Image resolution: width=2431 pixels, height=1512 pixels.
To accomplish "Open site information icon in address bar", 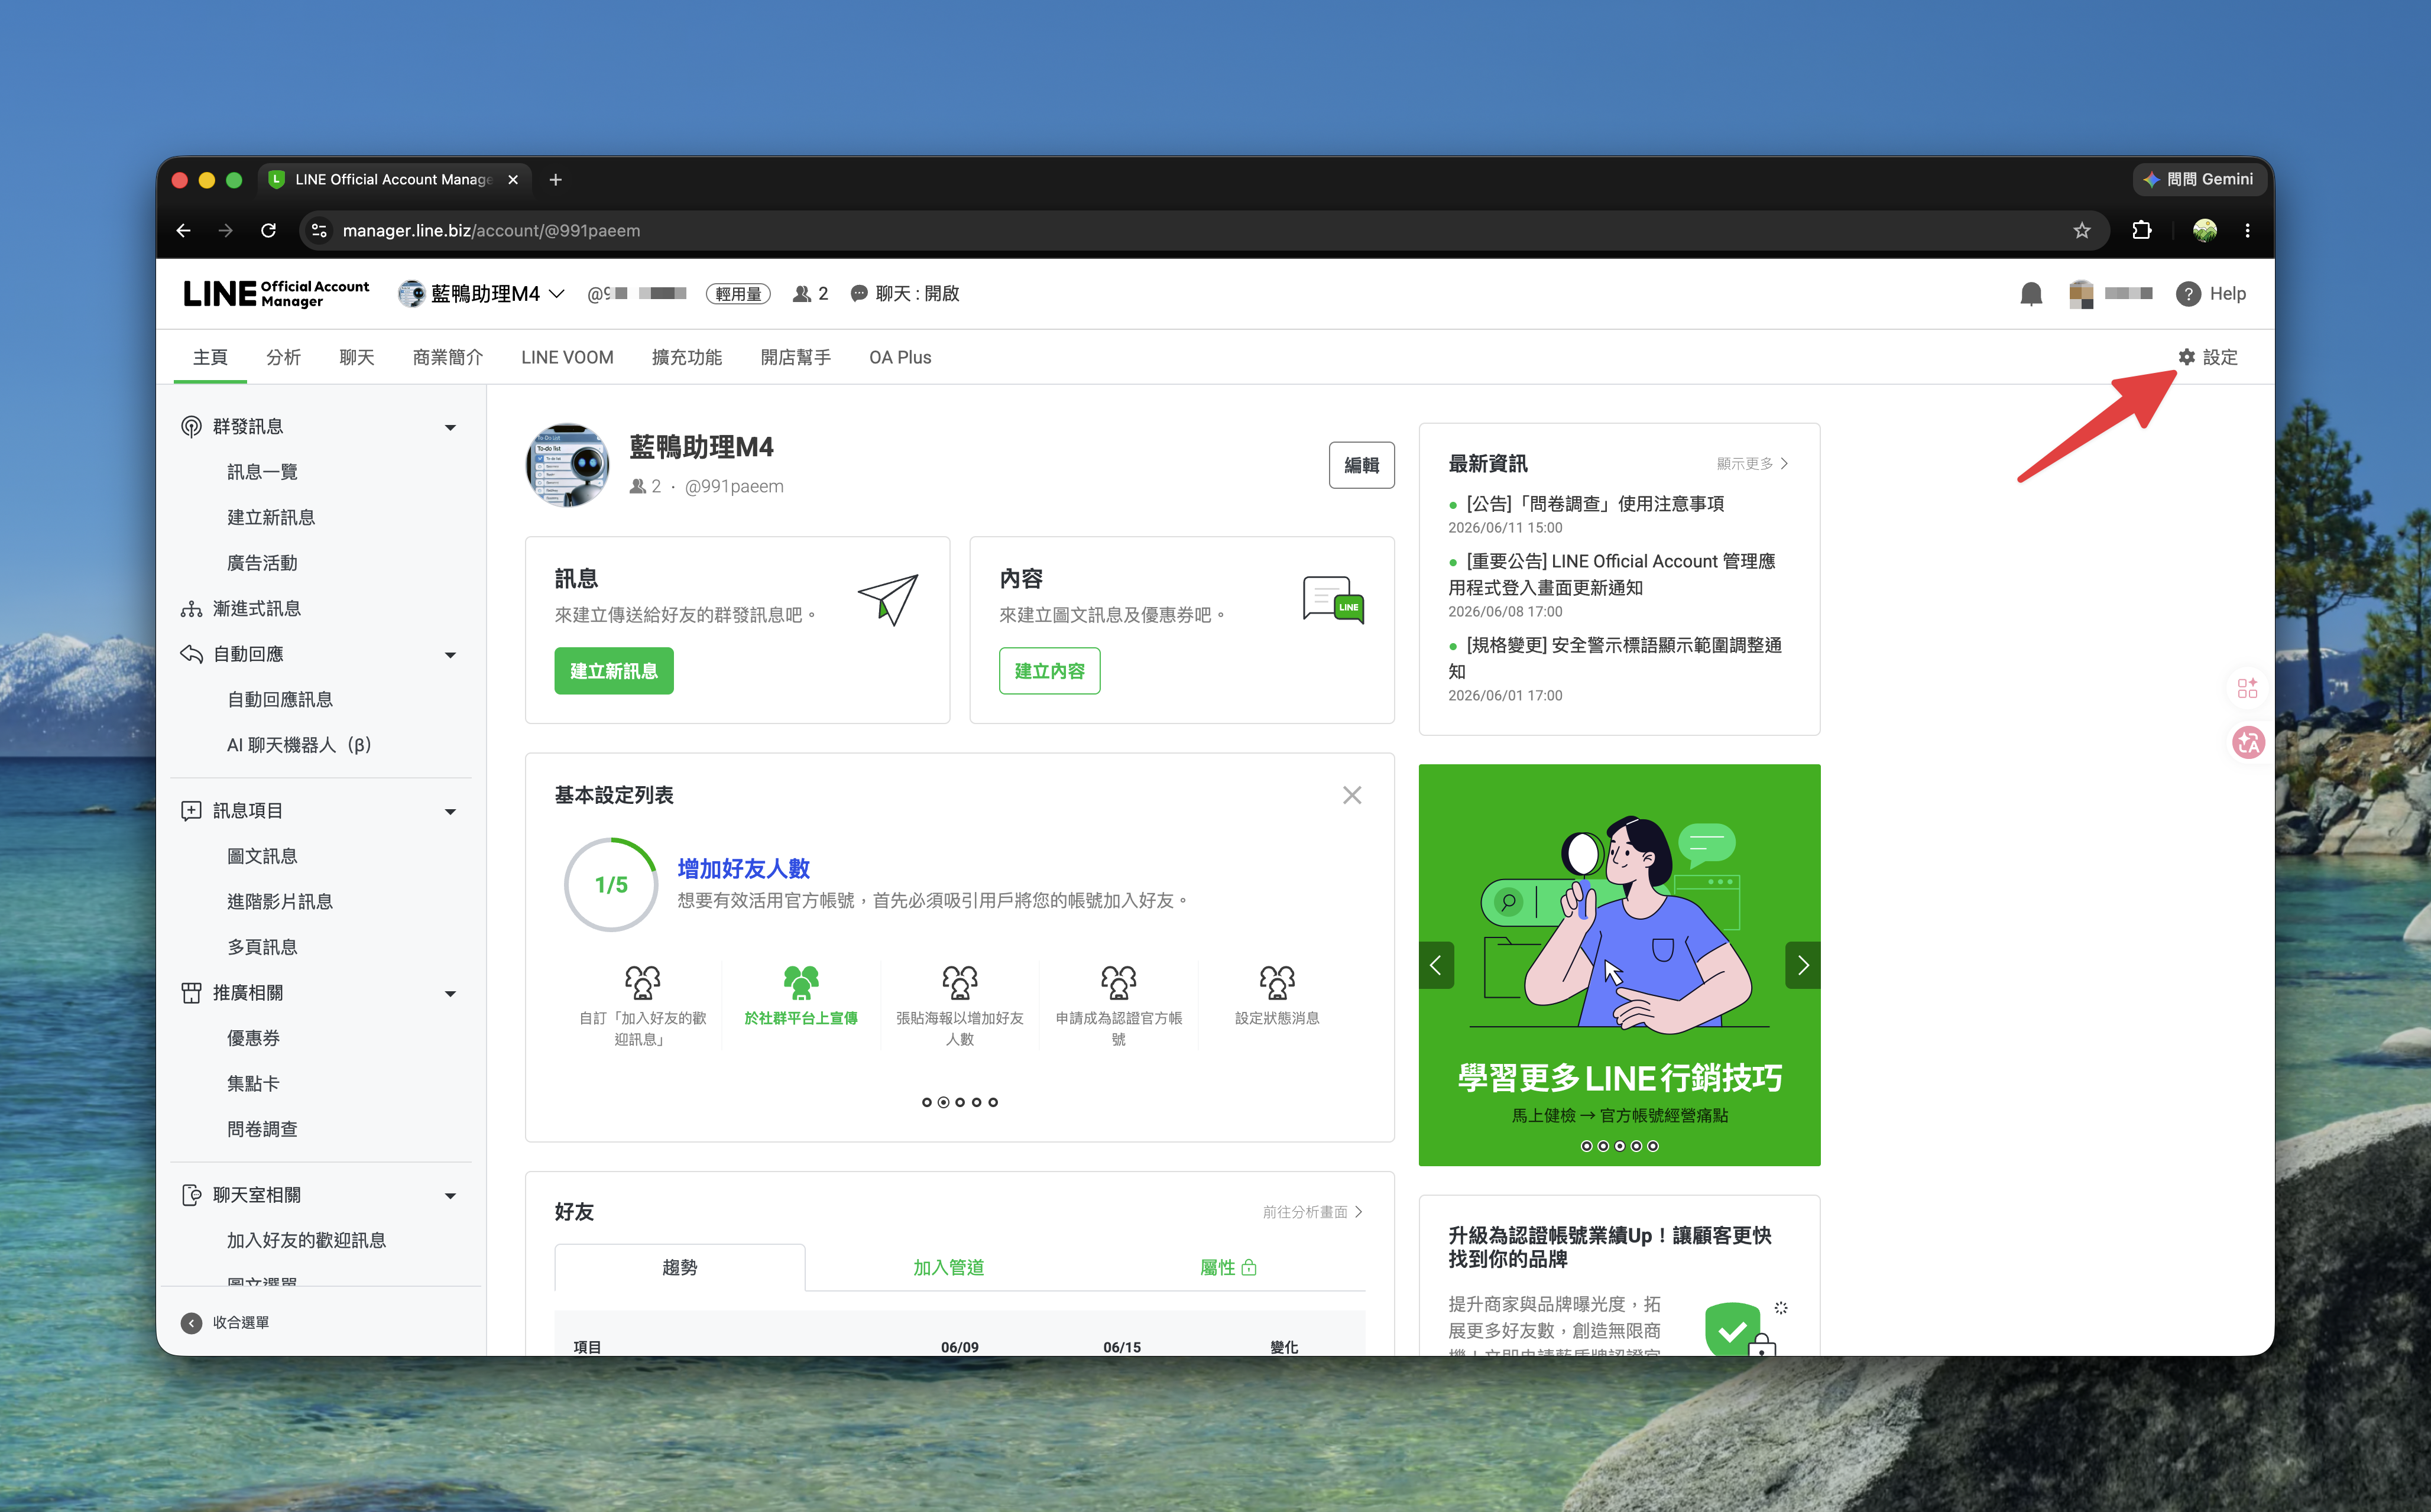I will [319, 231].
